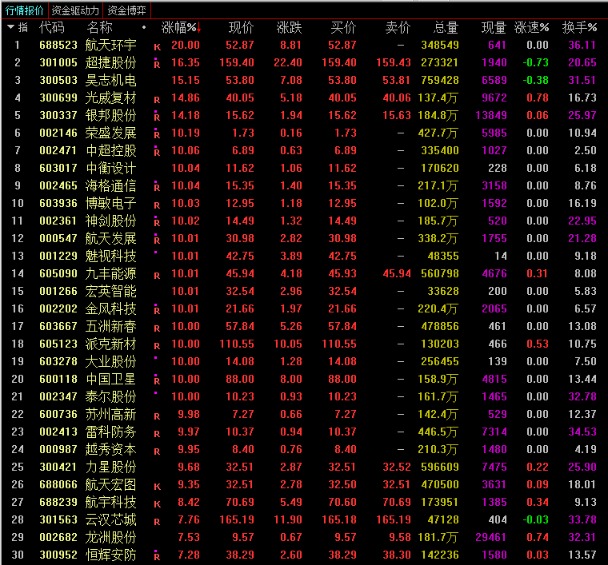Click the R marker beside 雷科防务
Screen dimensions: 608x565
[157, 434]
